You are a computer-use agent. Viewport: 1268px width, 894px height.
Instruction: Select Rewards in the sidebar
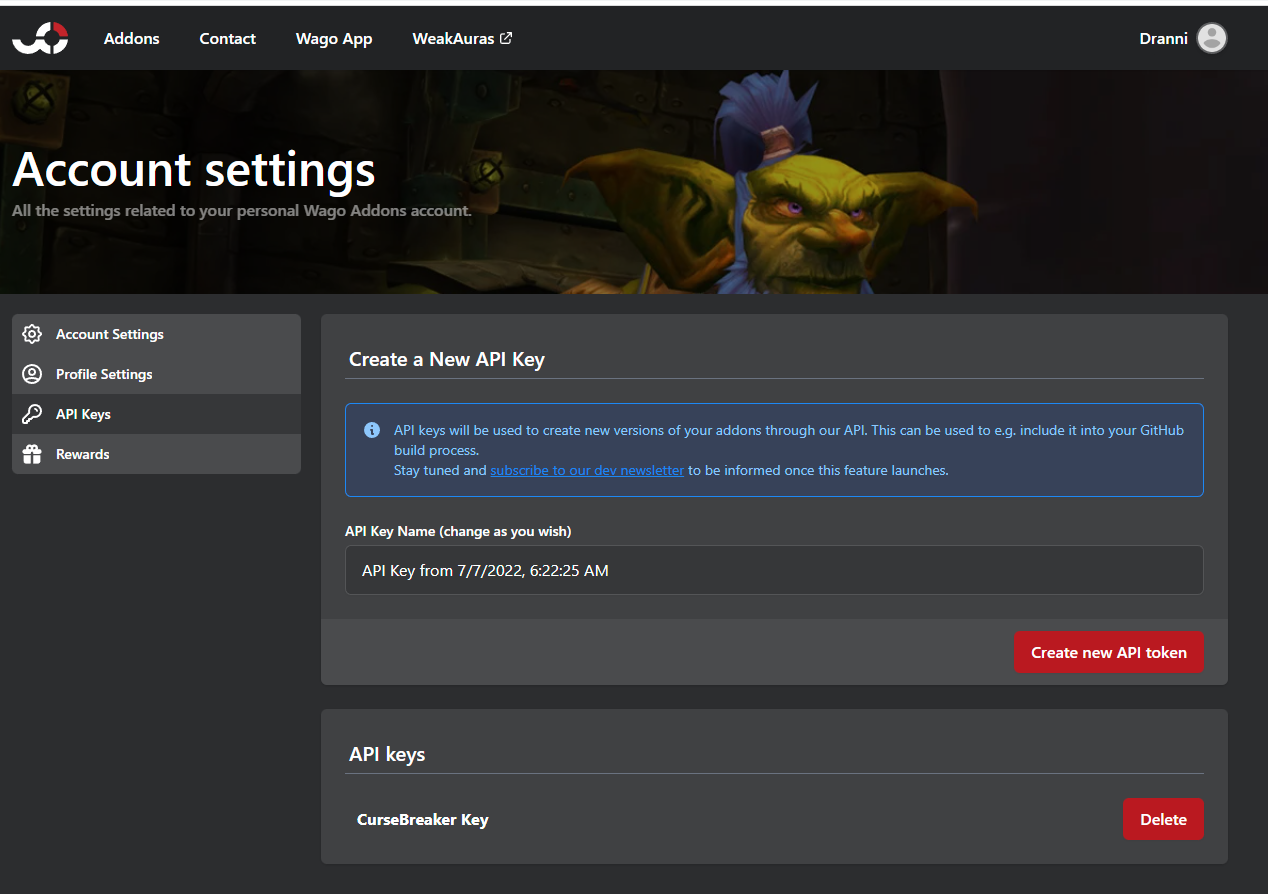click(82, 454)
